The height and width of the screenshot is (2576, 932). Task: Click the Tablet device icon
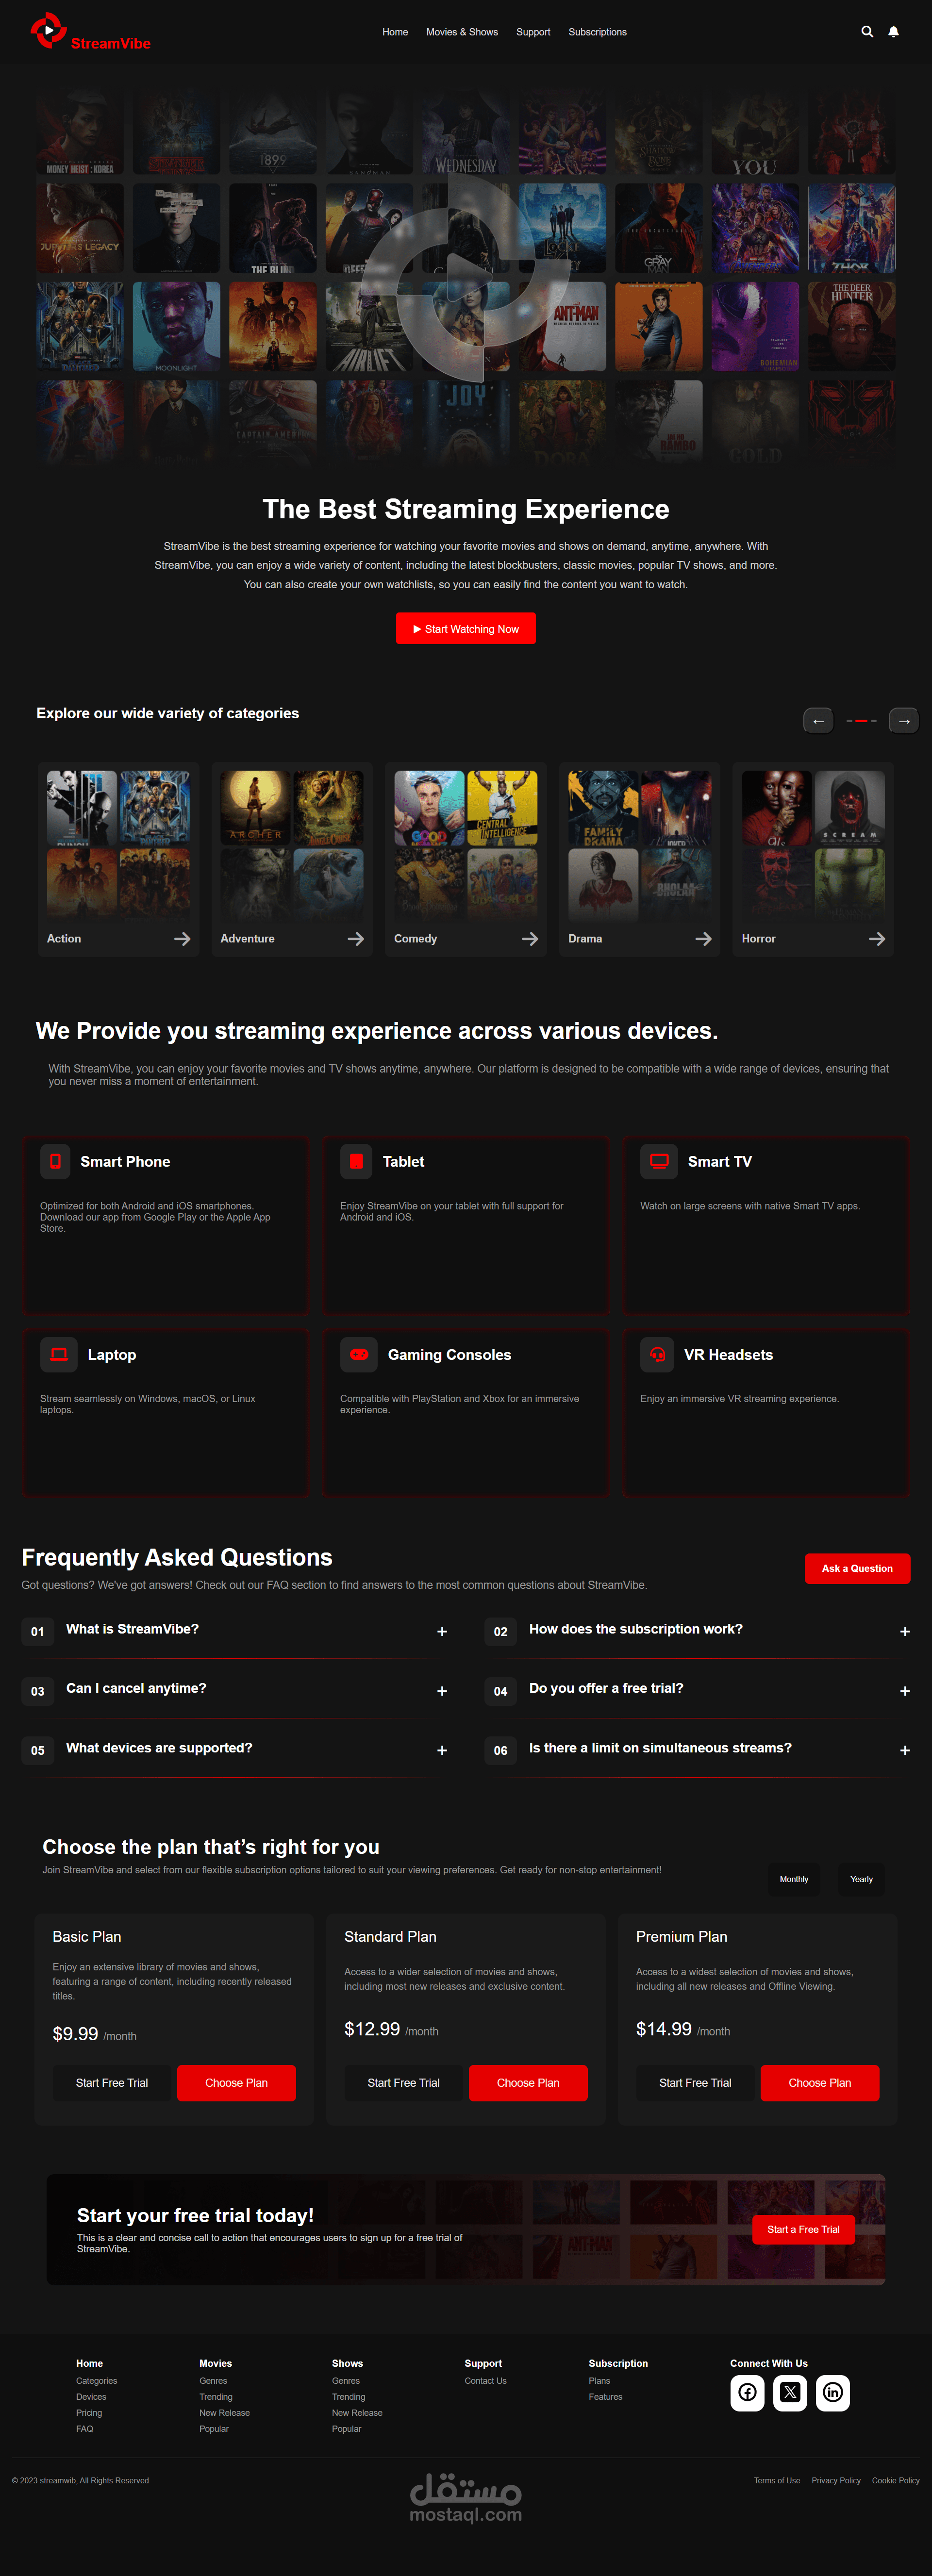pos(356,1161)
